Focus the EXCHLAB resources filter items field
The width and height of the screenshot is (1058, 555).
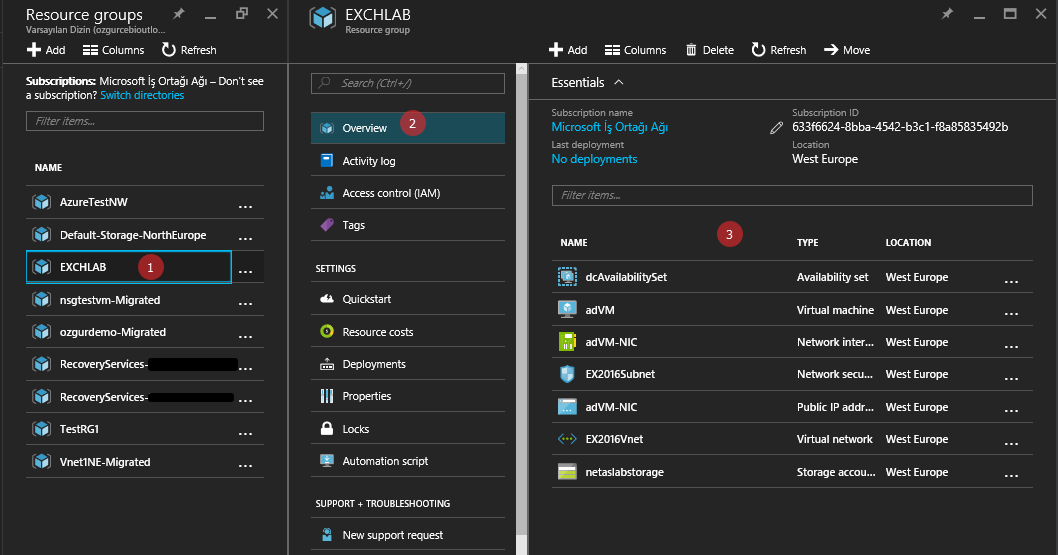pos(792,195)
